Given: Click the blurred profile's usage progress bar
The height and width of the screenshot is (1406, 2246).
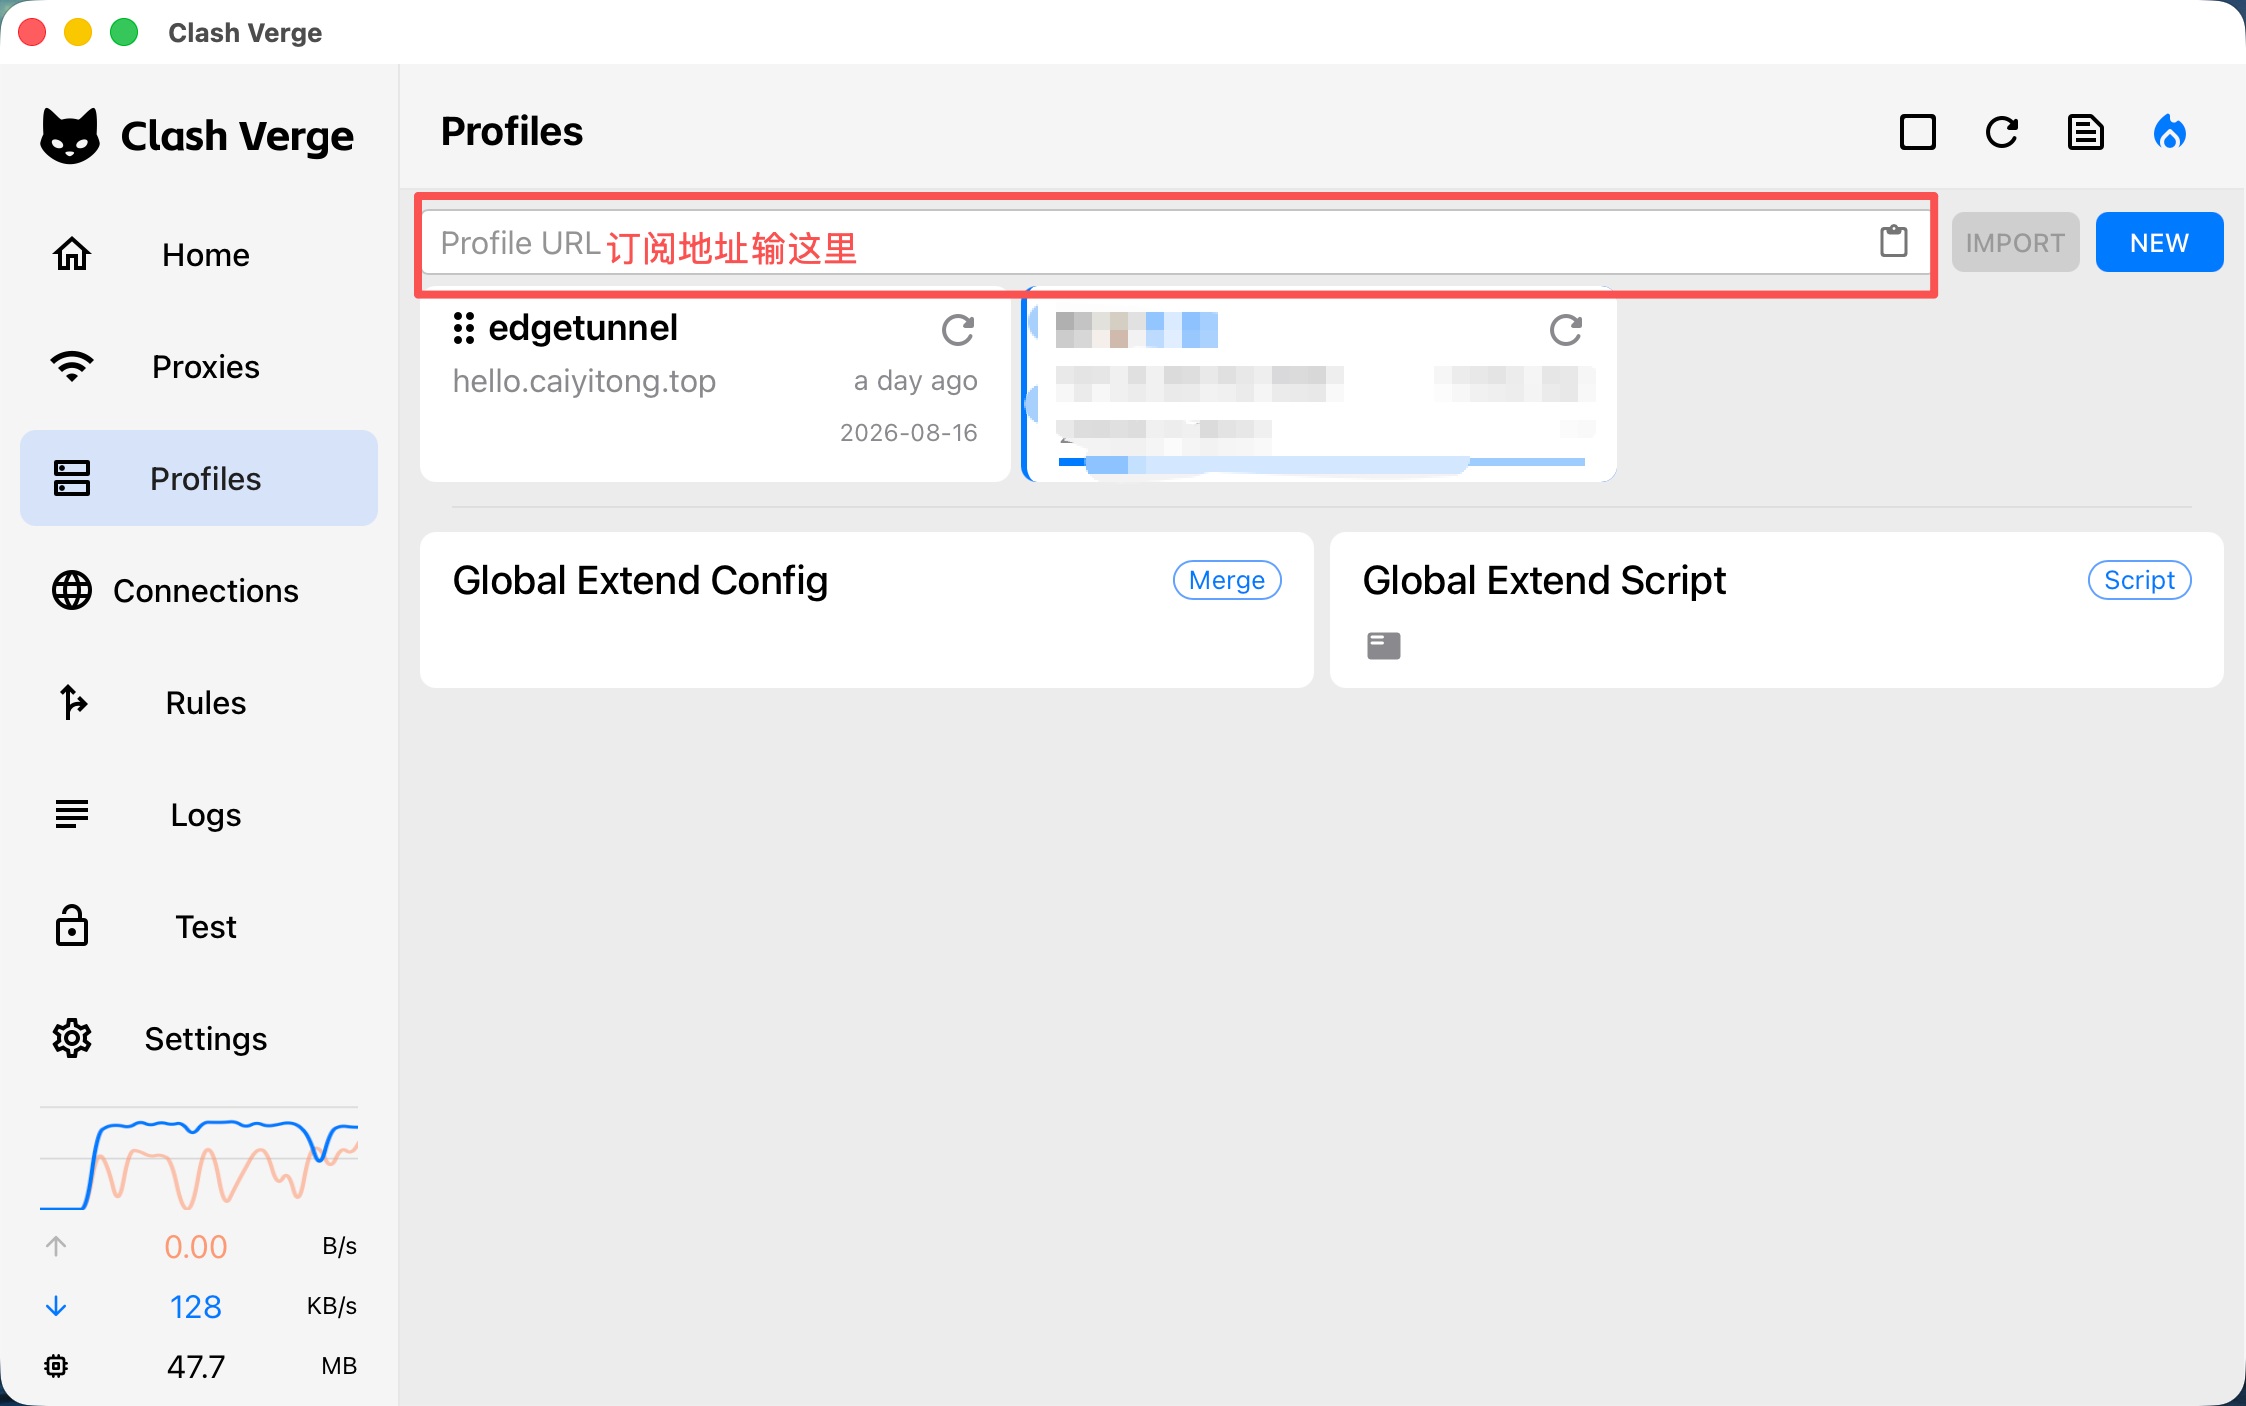Looking at the screenshot, I should pyautogui.click(x=1322, y=462).
